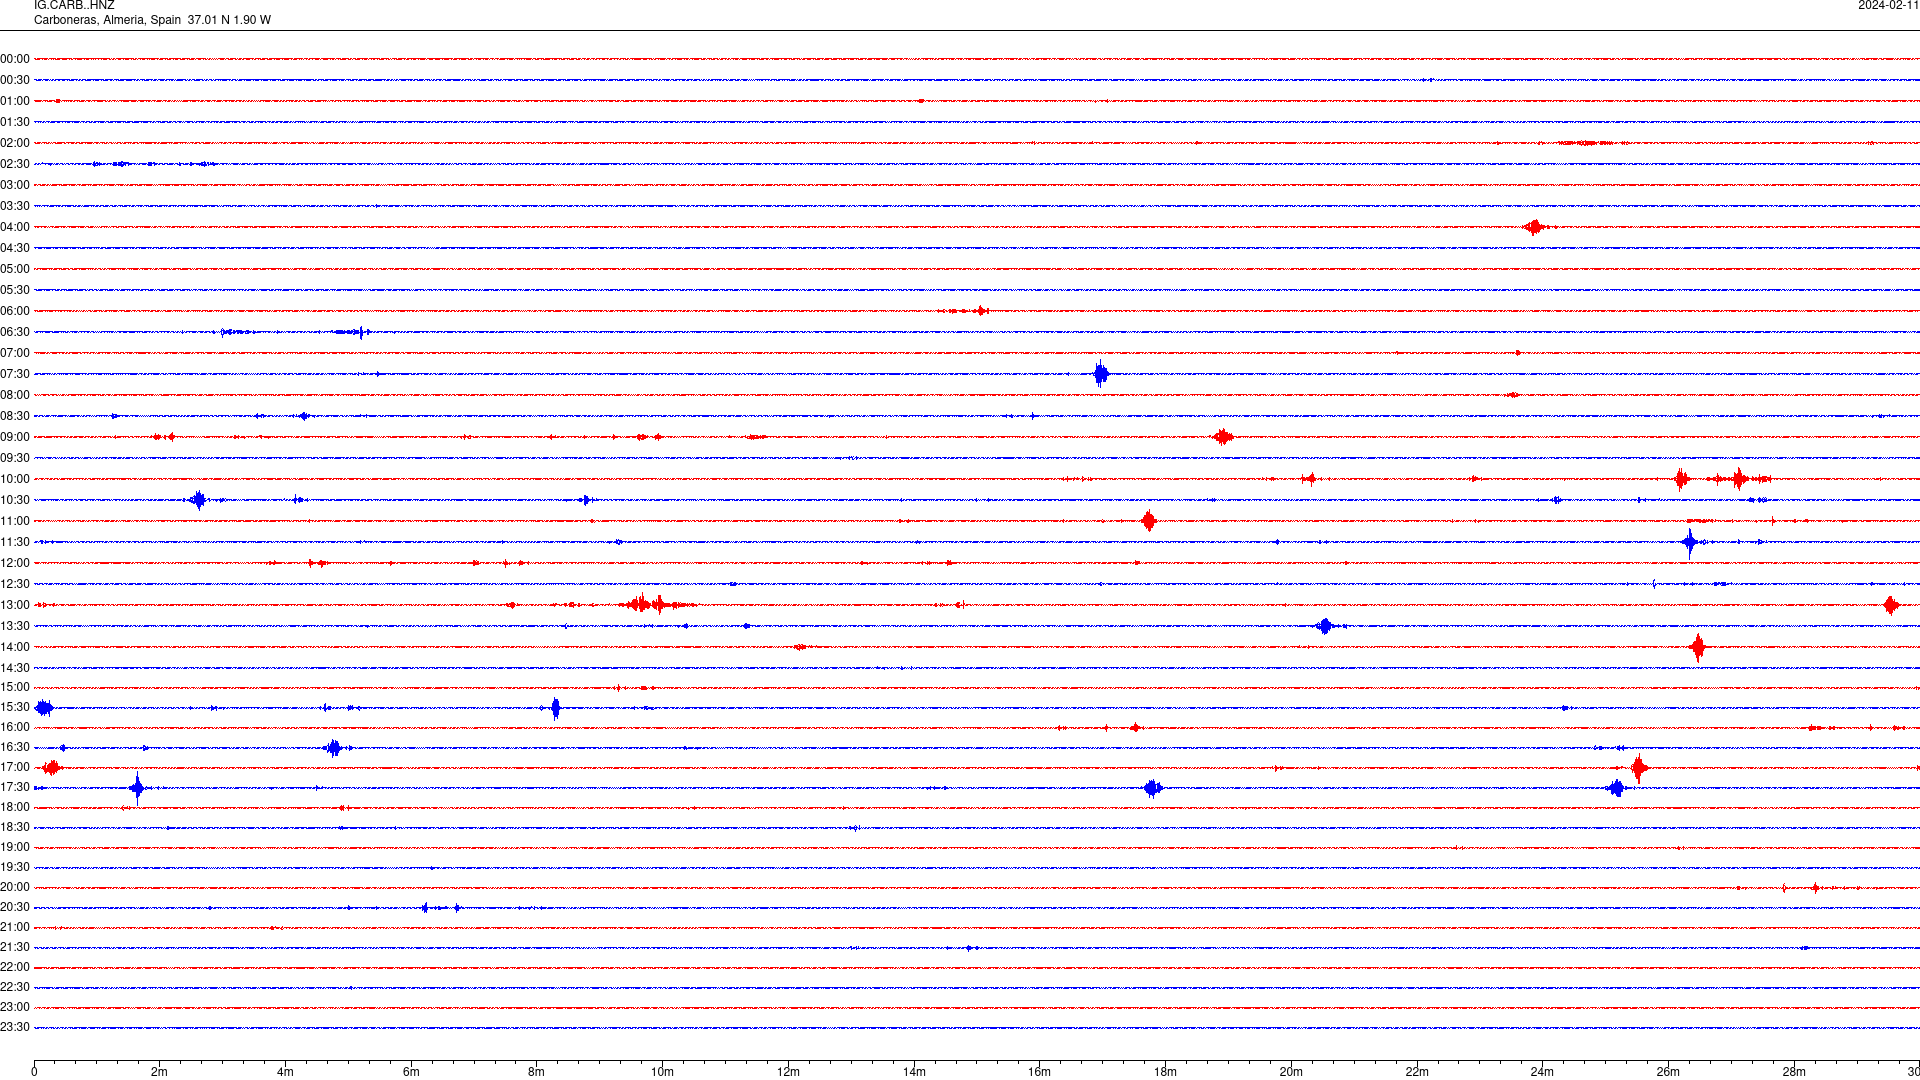
Task: Click the 06:30 trace time label
Action: pos(15,332)
